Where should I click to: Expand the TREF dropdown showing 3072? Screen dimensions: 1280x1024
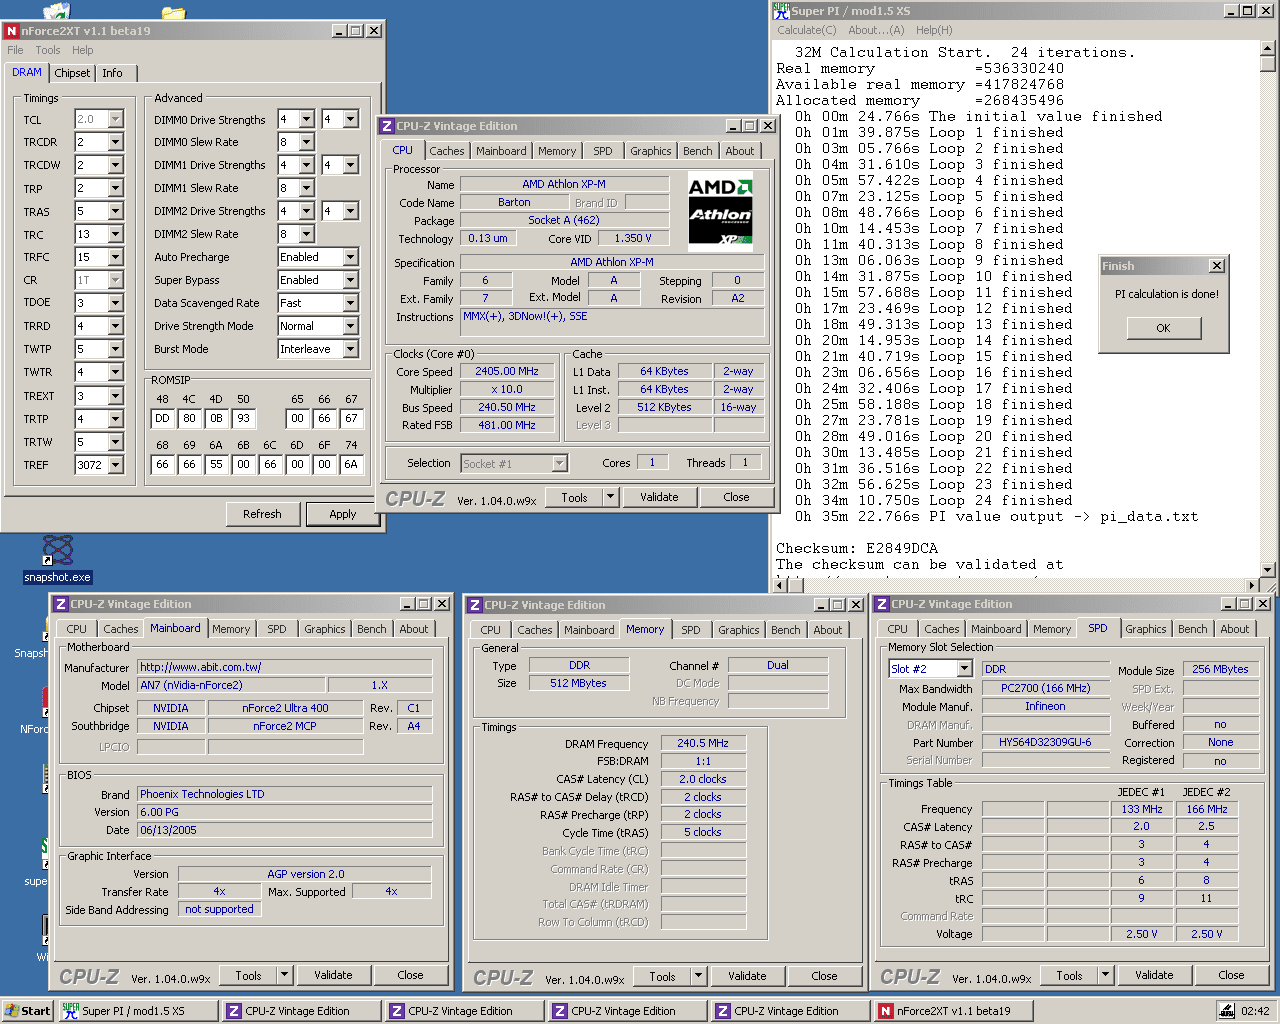click(116, 465)
